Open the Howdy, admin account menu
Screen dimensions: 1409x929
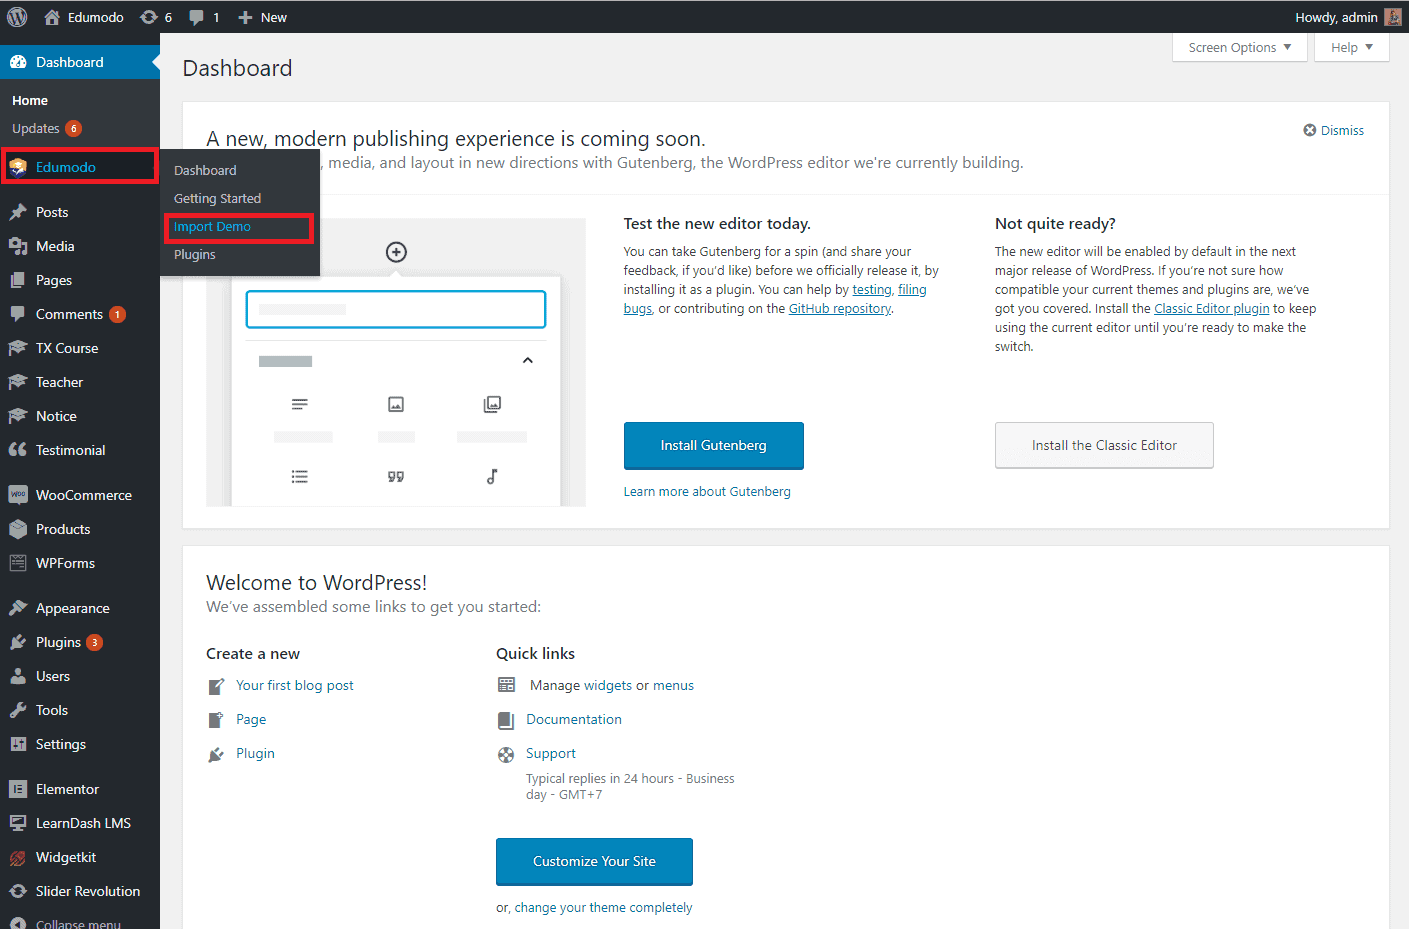tap(1342, 16)
